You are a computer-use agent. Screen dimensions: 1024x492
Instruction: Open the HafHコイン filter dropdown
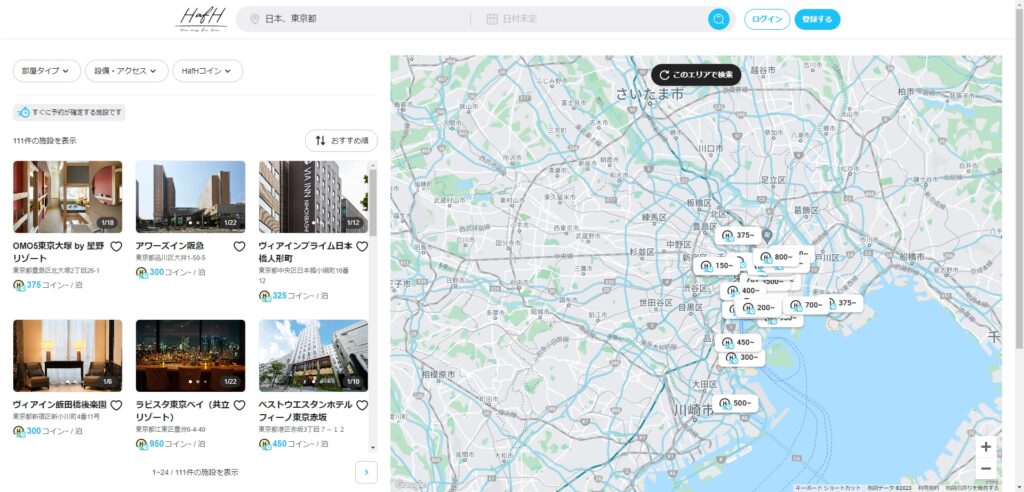[208, 71]
